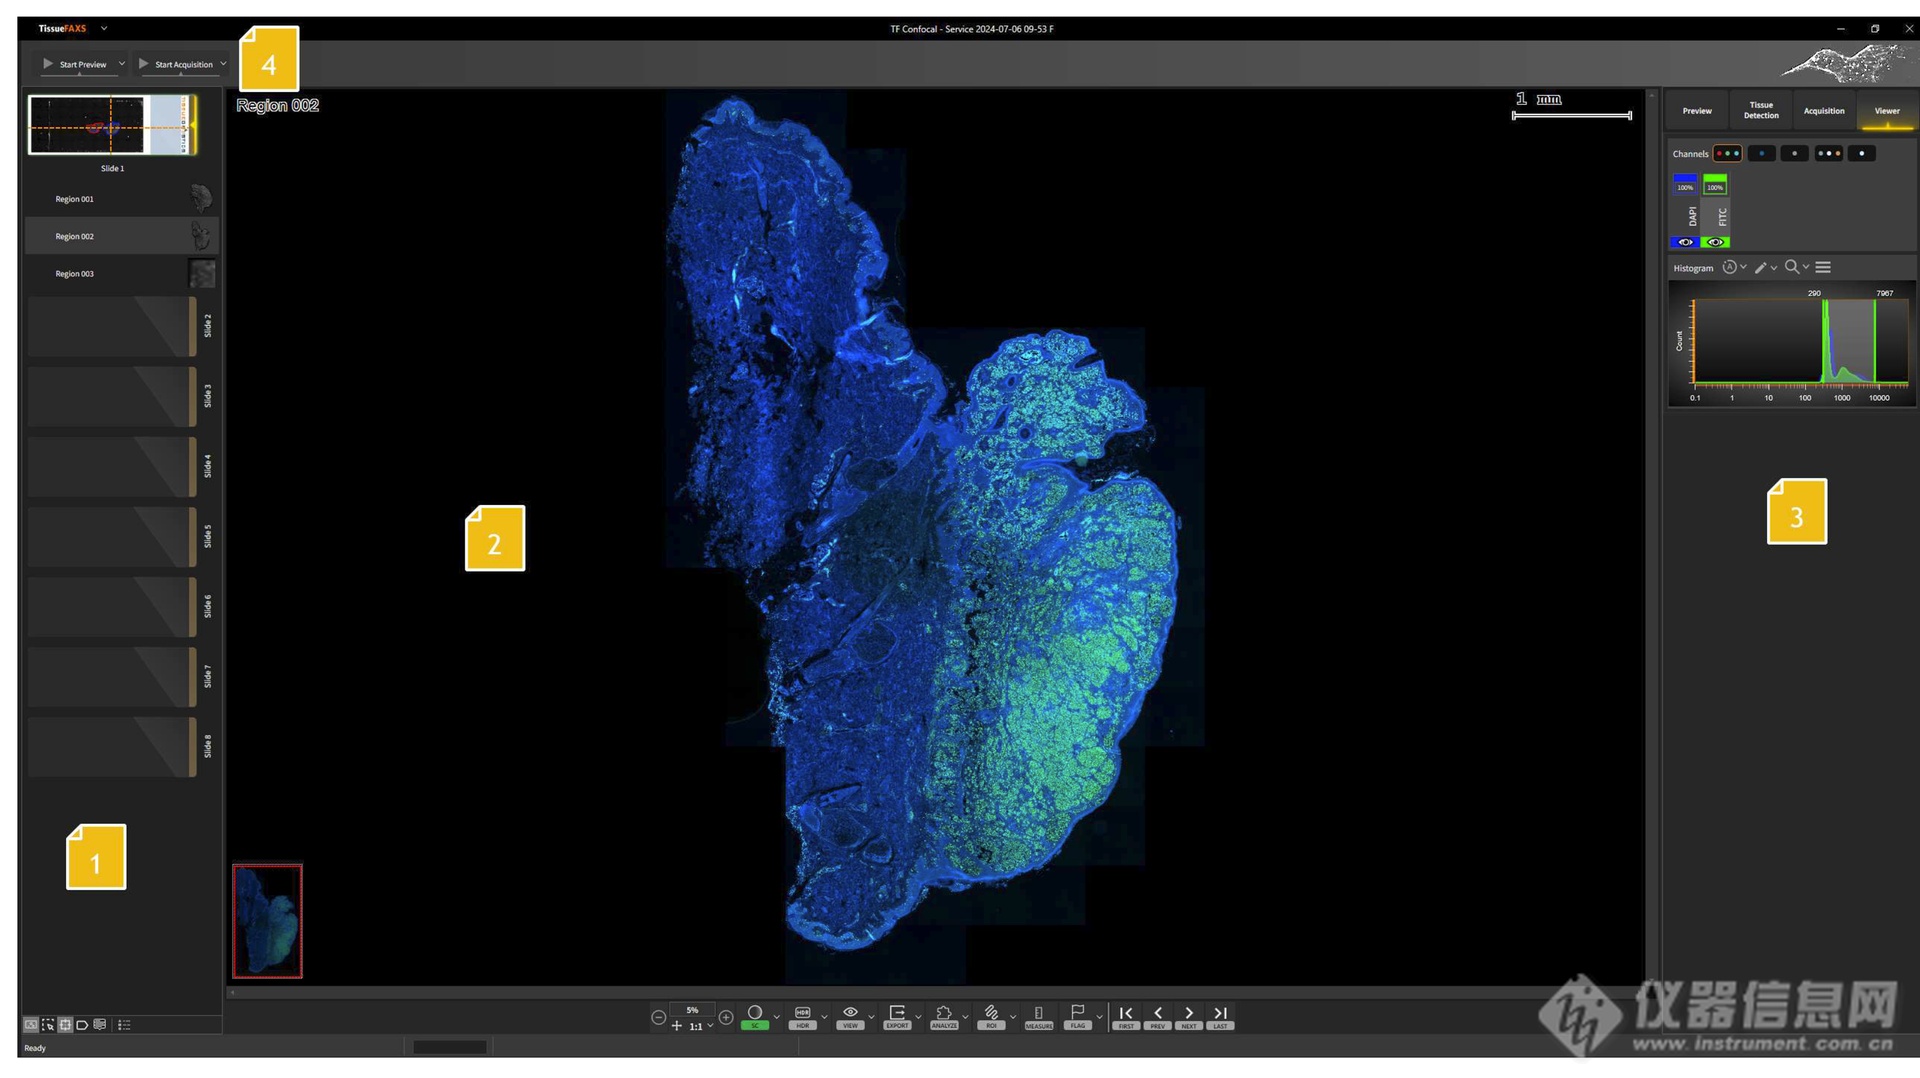Click the EXPORT tool icon
The image size is (1920, 1078).
click(897, 1017)
